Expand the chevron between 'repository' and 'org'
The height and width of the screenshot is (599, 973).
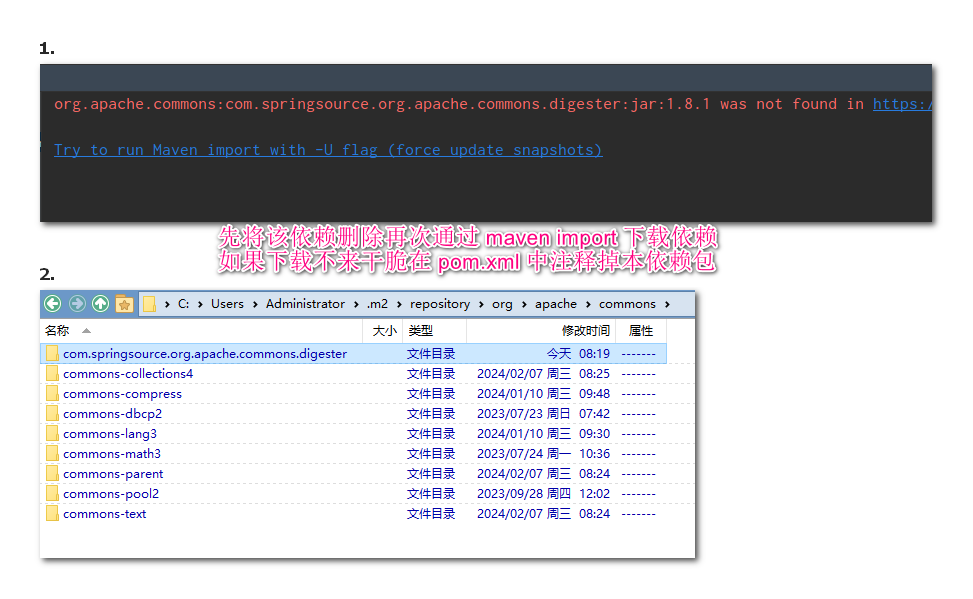tap(482, 304)
